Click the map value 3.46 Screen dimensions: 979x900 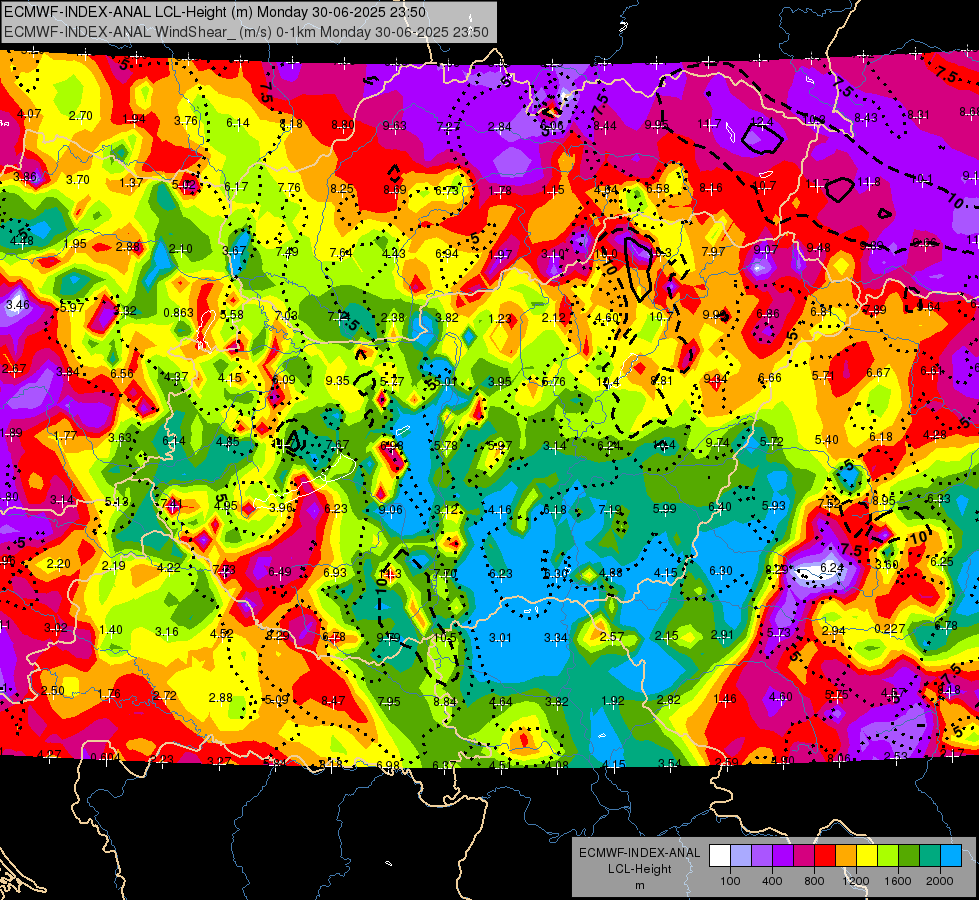tap(17, 305)
